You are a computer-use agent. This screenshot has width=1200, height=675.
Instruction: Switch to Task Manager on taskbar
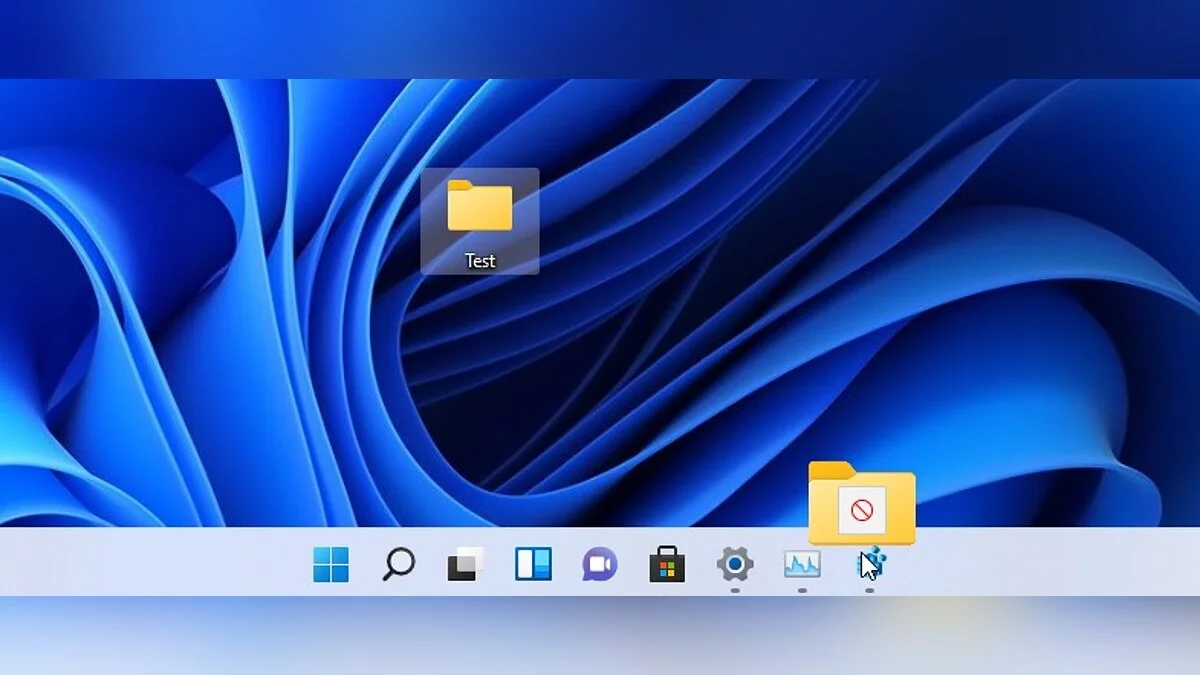(x=802, y=565)
